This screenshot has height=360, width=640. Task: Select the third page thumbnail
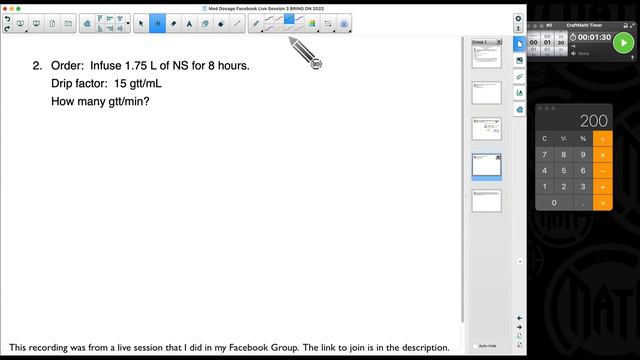(x=487, y=129)
